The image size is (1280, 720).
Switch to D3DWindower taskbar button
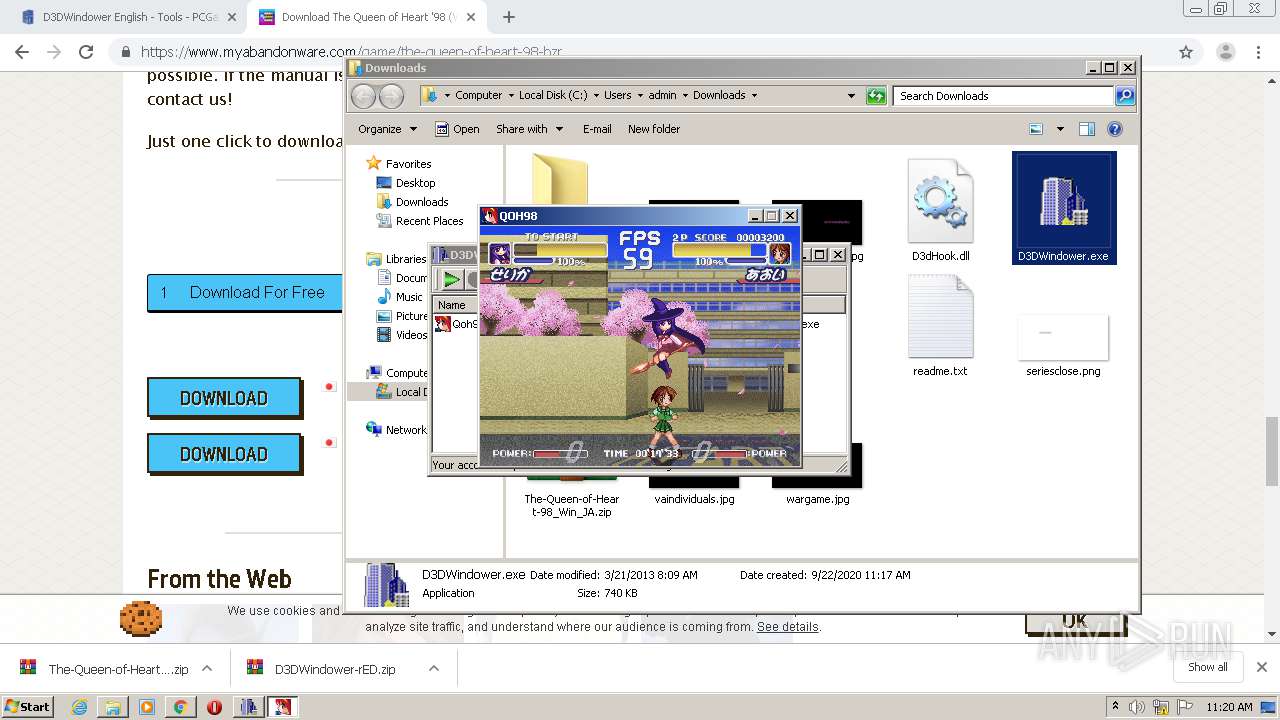click(x=249, y=707)
